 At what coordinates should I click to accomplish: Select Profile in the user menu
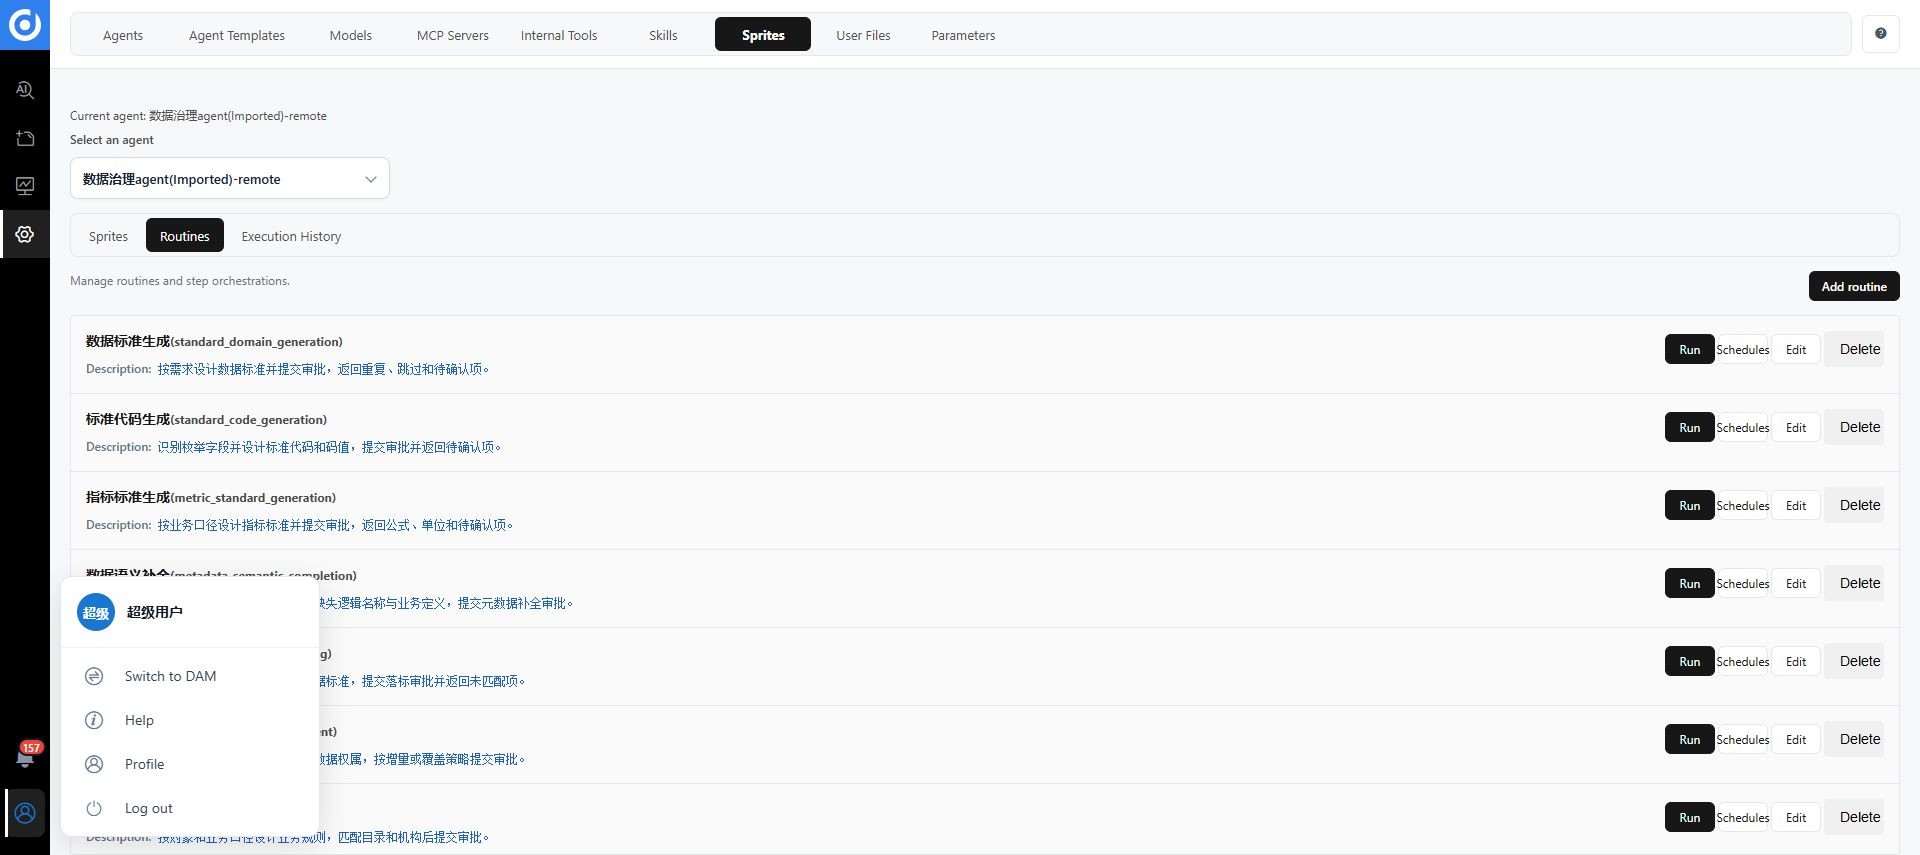190,764
